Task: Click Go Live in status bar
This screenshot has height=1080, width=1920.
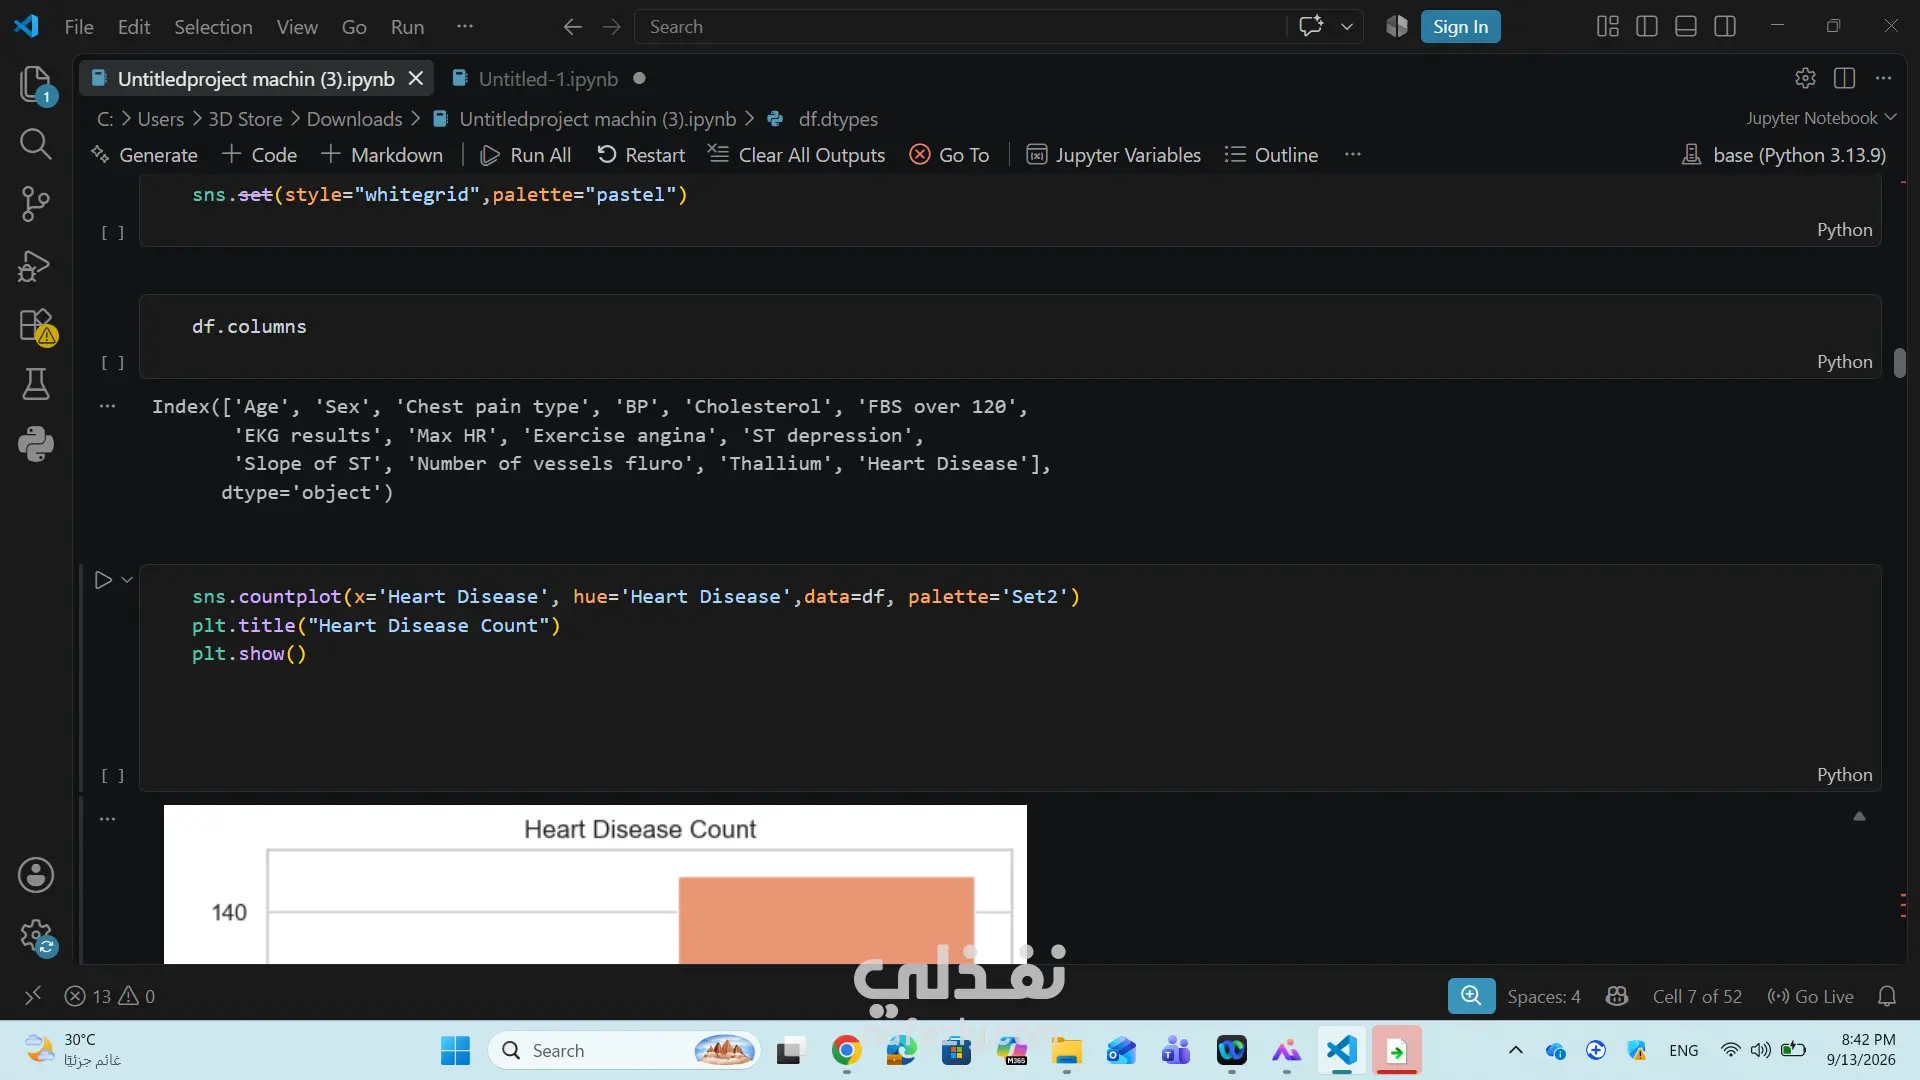Action: (1811, 996)
